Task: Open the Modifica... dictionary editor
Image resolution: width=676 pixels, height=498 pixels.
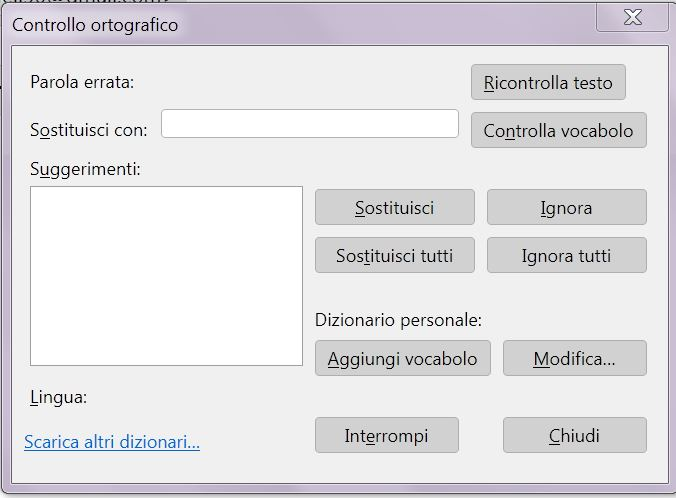Action: click(x=574, y=359)
